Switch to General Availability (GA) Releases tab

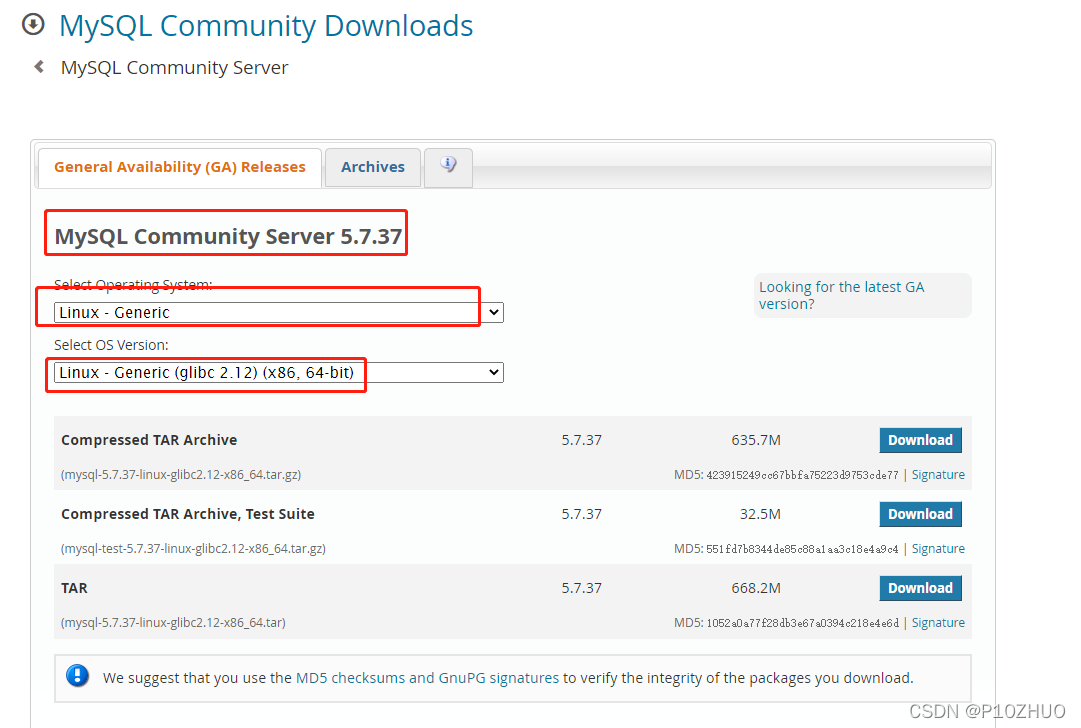tap(180, 168)
